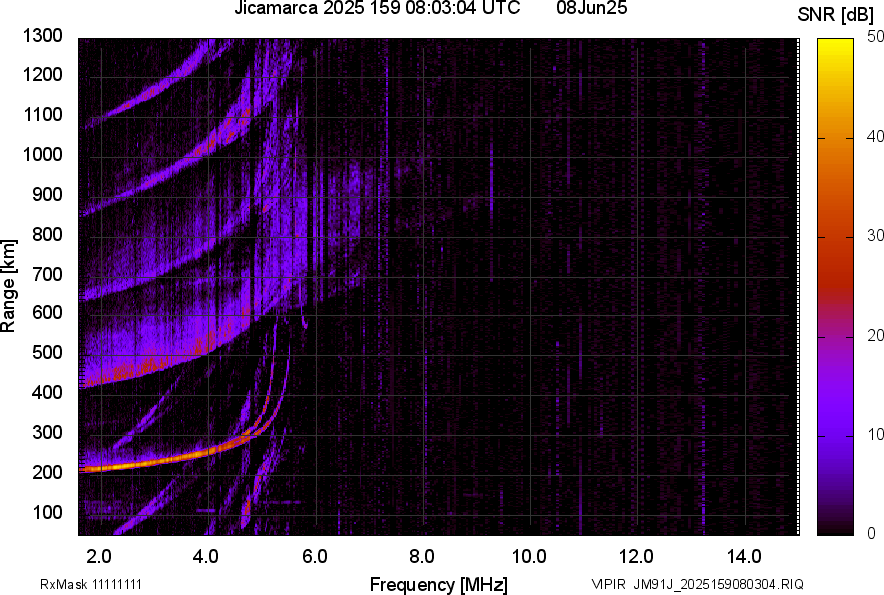Click the 'Frequency [MHz]' axis label
The height and width of the screenshot is (595, 884).
[x=439, y=584]
